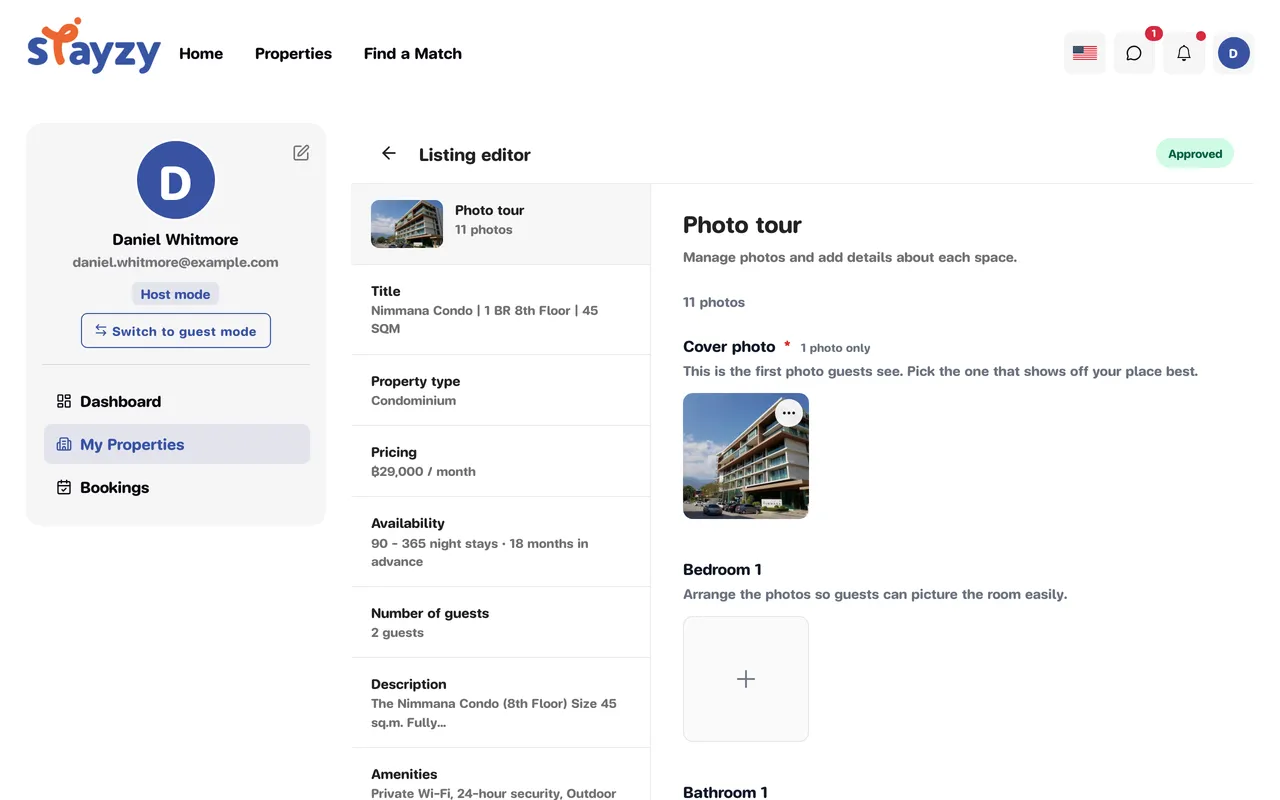Switch to guest mode
The width and height of the screenshot is (1280, 800).
tap(176, 331)
